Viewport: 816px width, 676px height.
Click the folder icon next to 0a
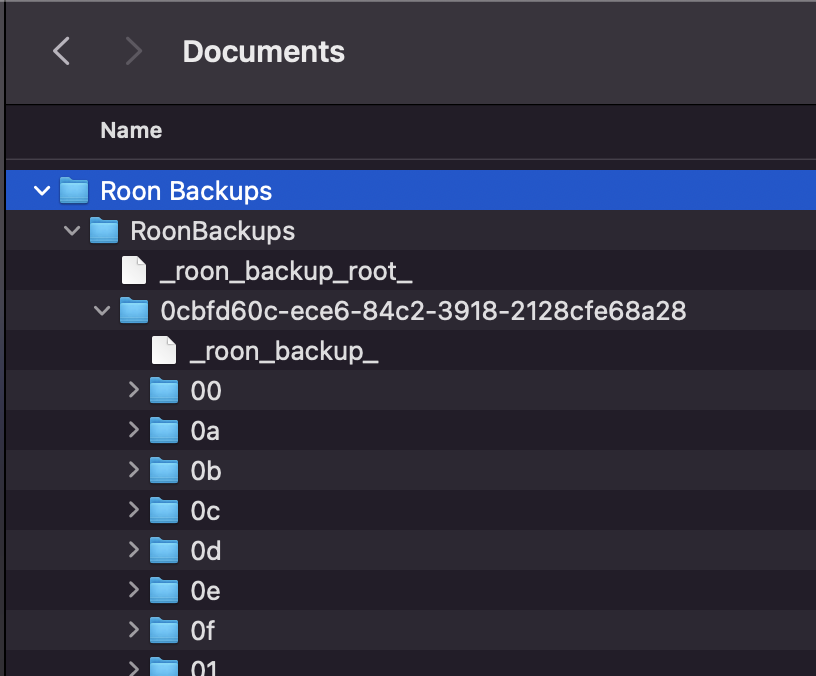tap(163, 430)
